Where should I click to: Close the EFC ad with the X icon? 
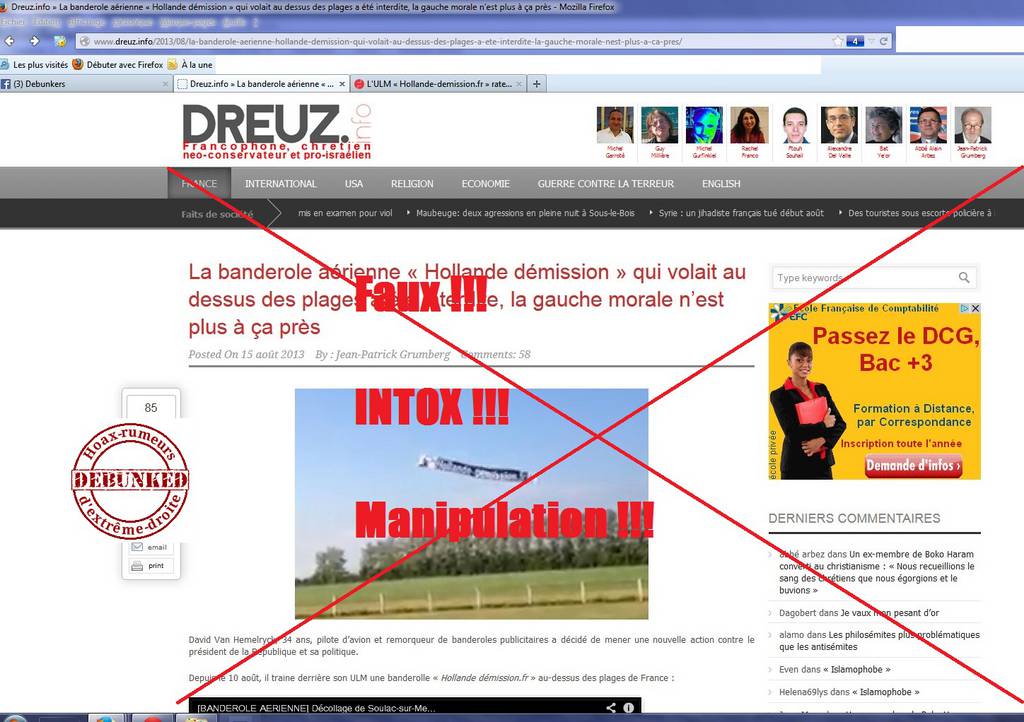click(975, 308)
